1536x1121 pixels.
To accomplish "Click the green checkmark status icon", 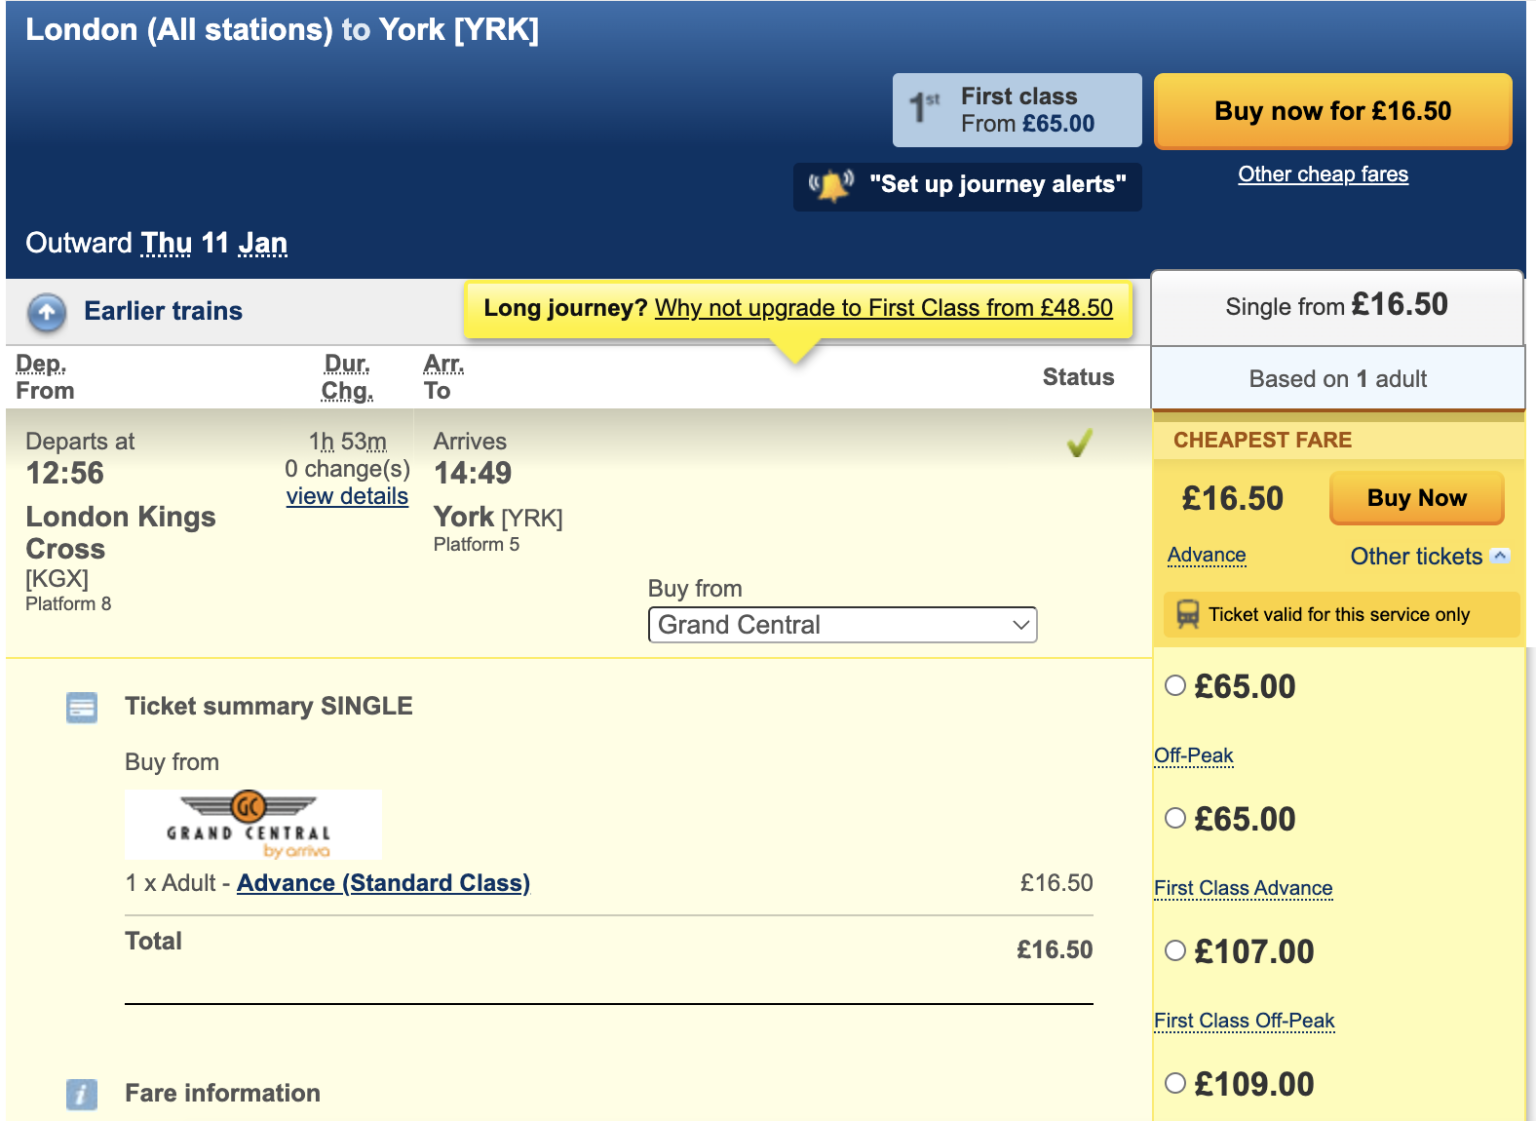I will (x=1078, y=443).
